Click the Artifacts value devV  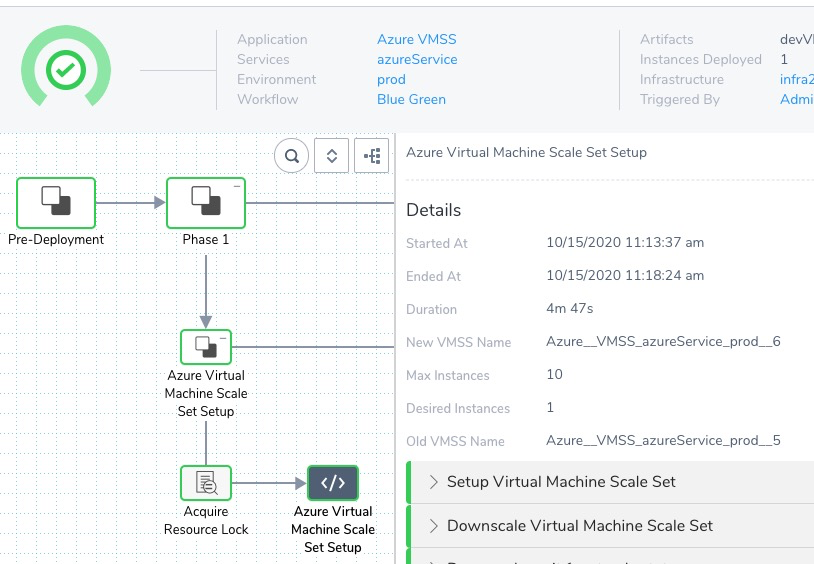click(x=796, y=39)
